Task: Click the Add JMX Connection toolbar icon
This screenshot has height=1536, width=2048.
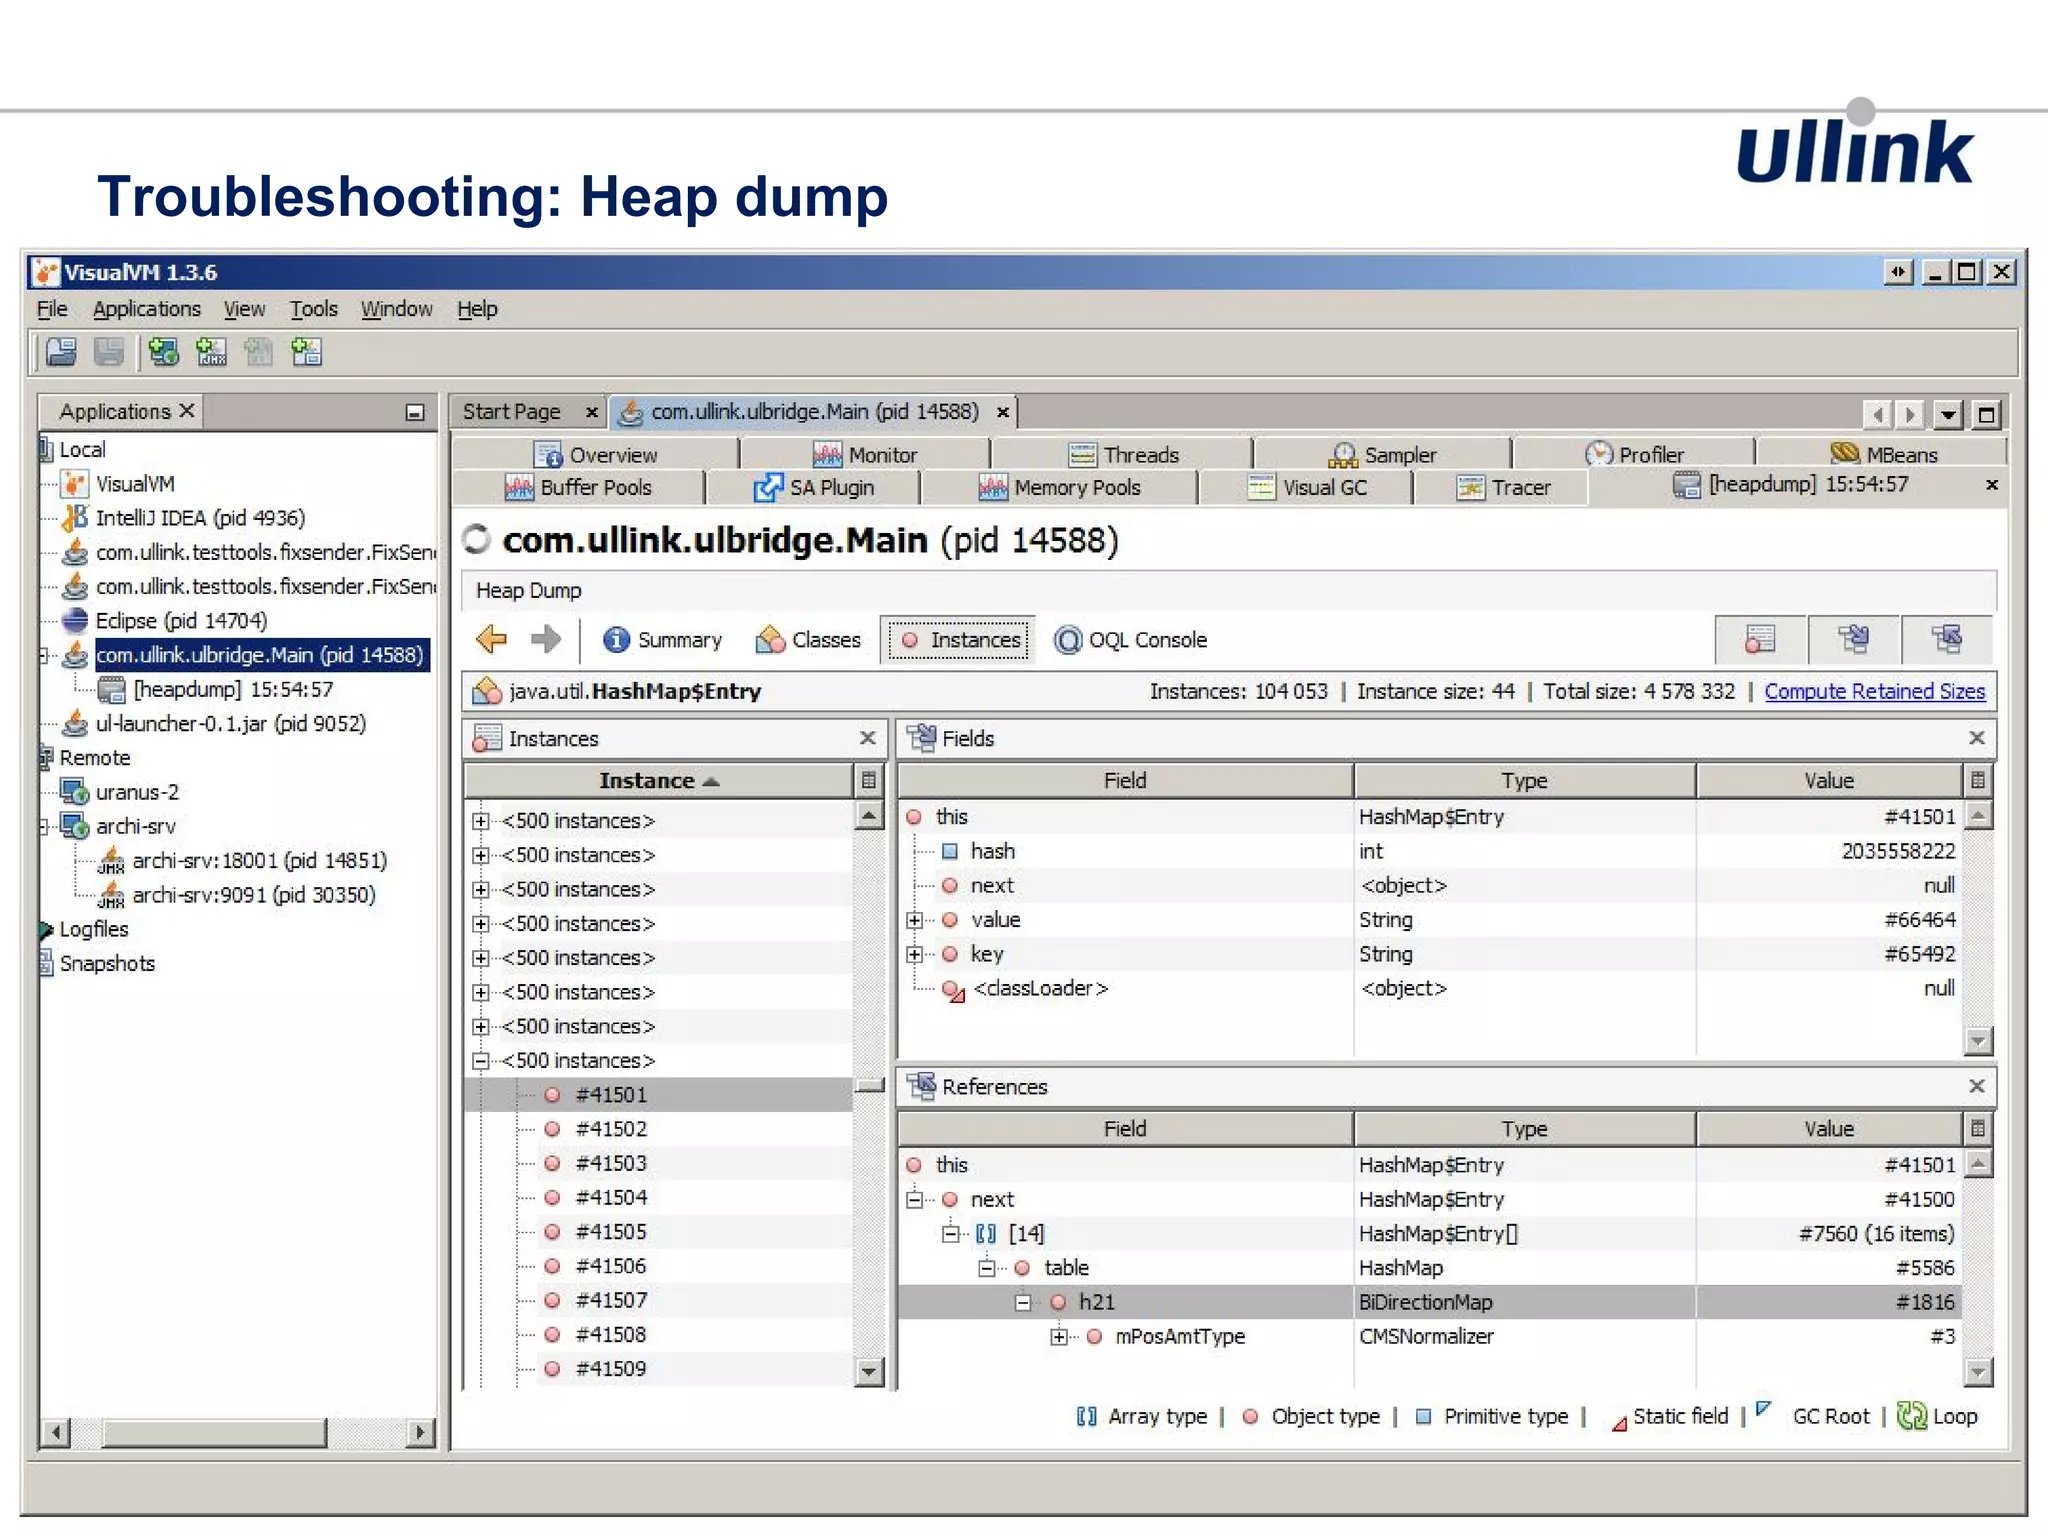Action: click(x=211, y=352)
